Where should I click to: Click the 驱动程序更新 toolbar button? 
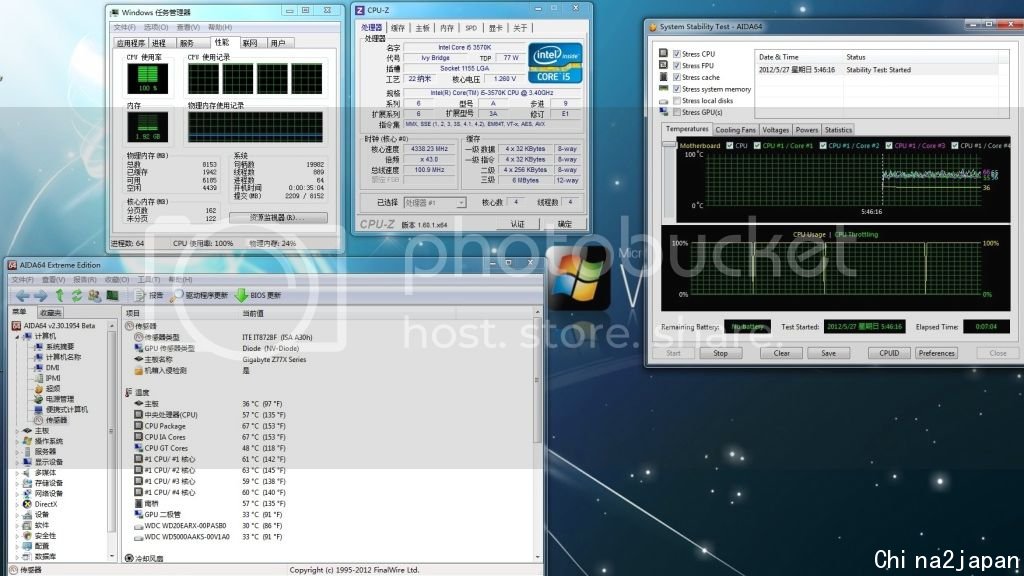pyautogui.click(x=199, y=296)
